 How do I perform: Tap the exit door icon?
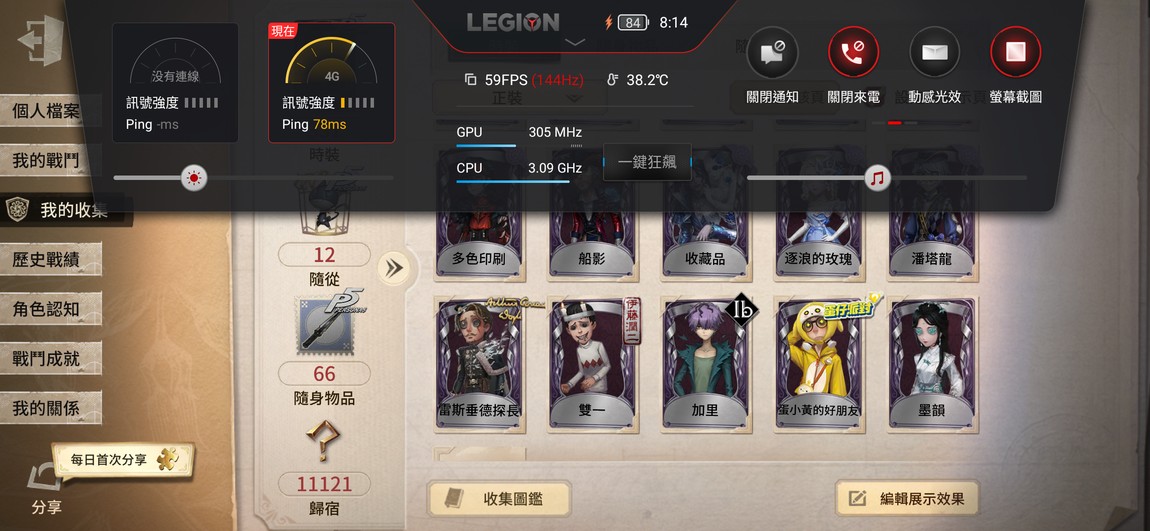(x=40, y=40)
